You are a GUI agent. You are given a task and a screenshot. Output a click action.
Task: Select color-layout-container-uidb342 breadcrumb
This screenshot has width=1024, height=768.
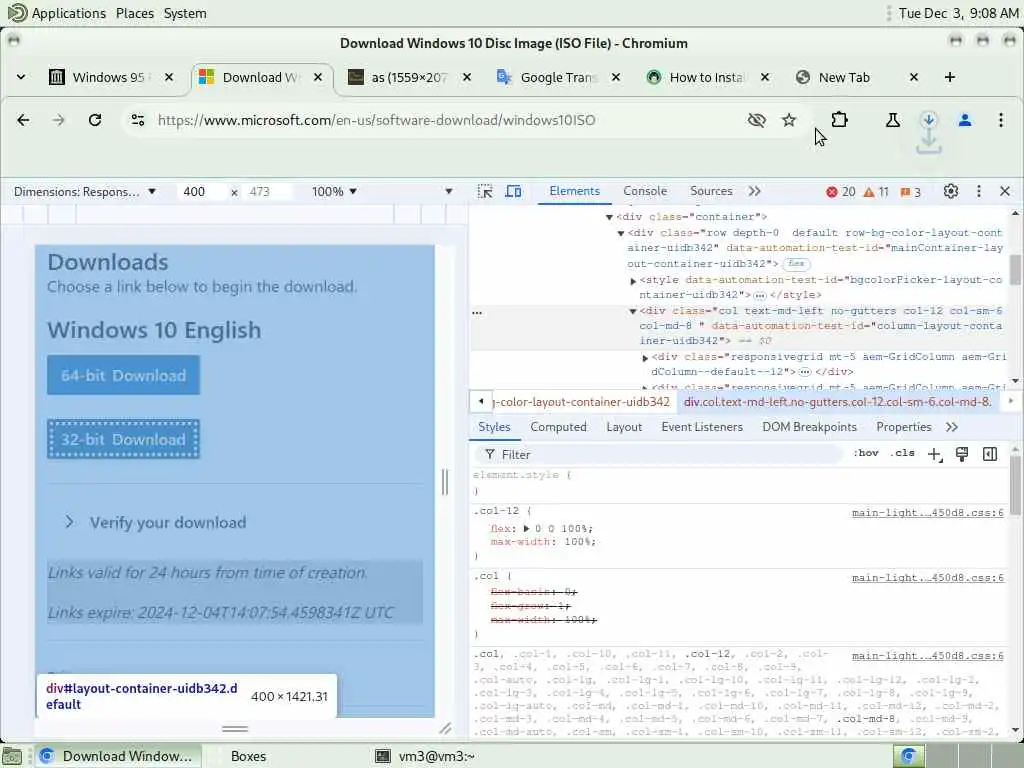tap(581, 402)
